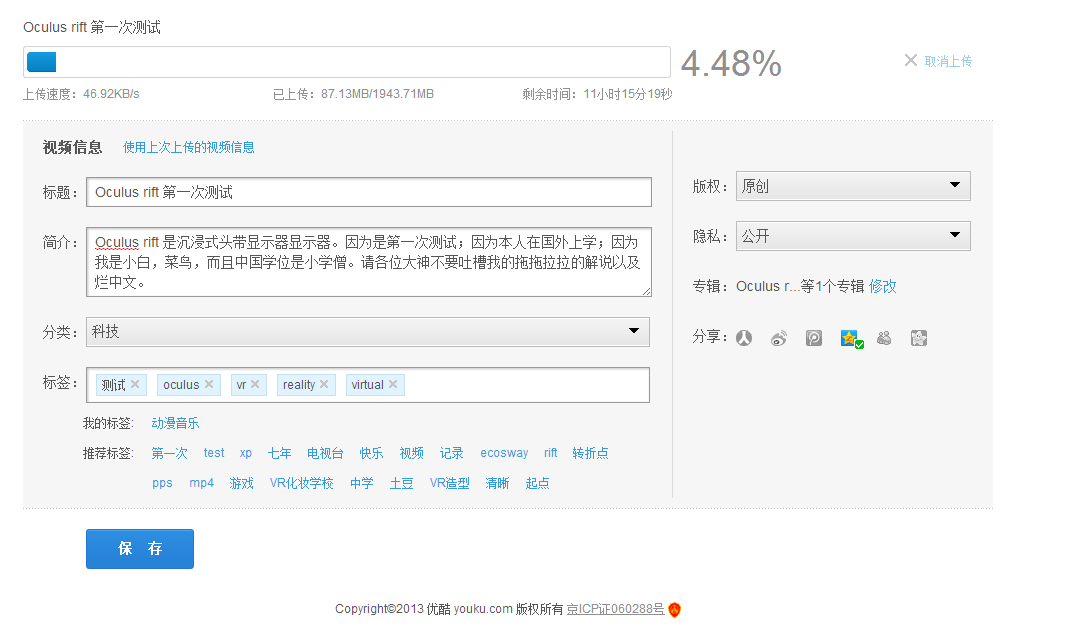Open the 隐私 dropdown showing 公开

click(853, 236)
